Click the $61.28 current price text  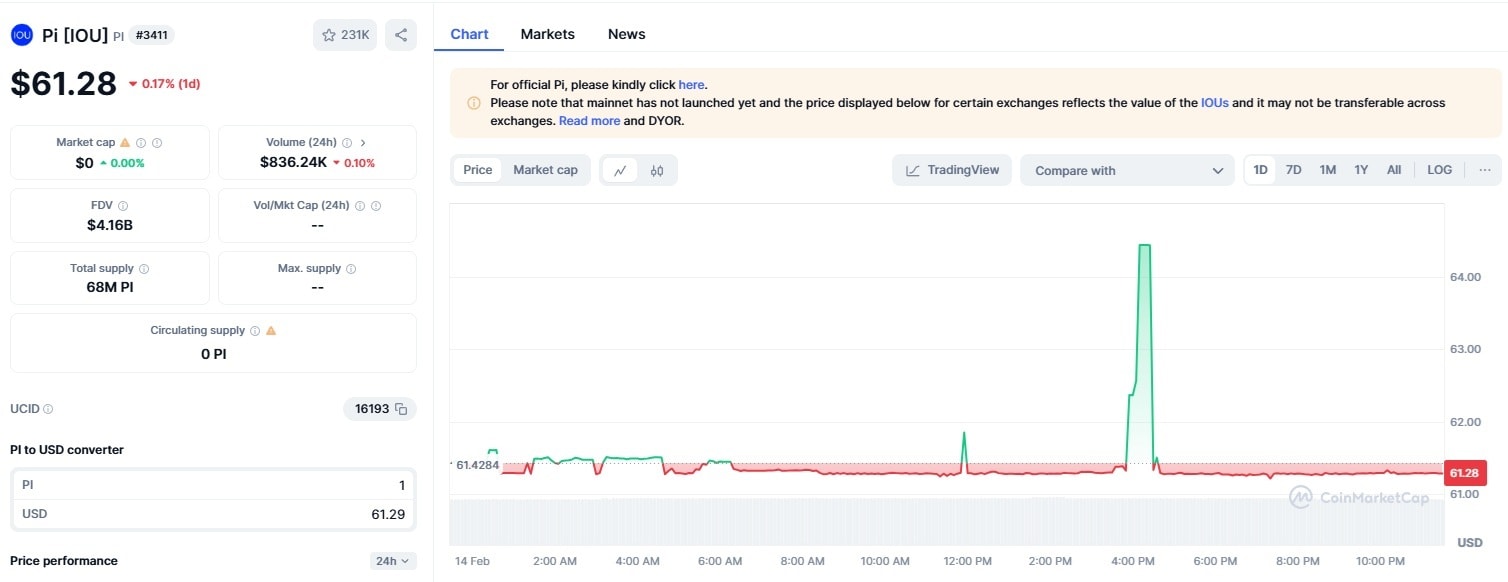coord(64,84)
